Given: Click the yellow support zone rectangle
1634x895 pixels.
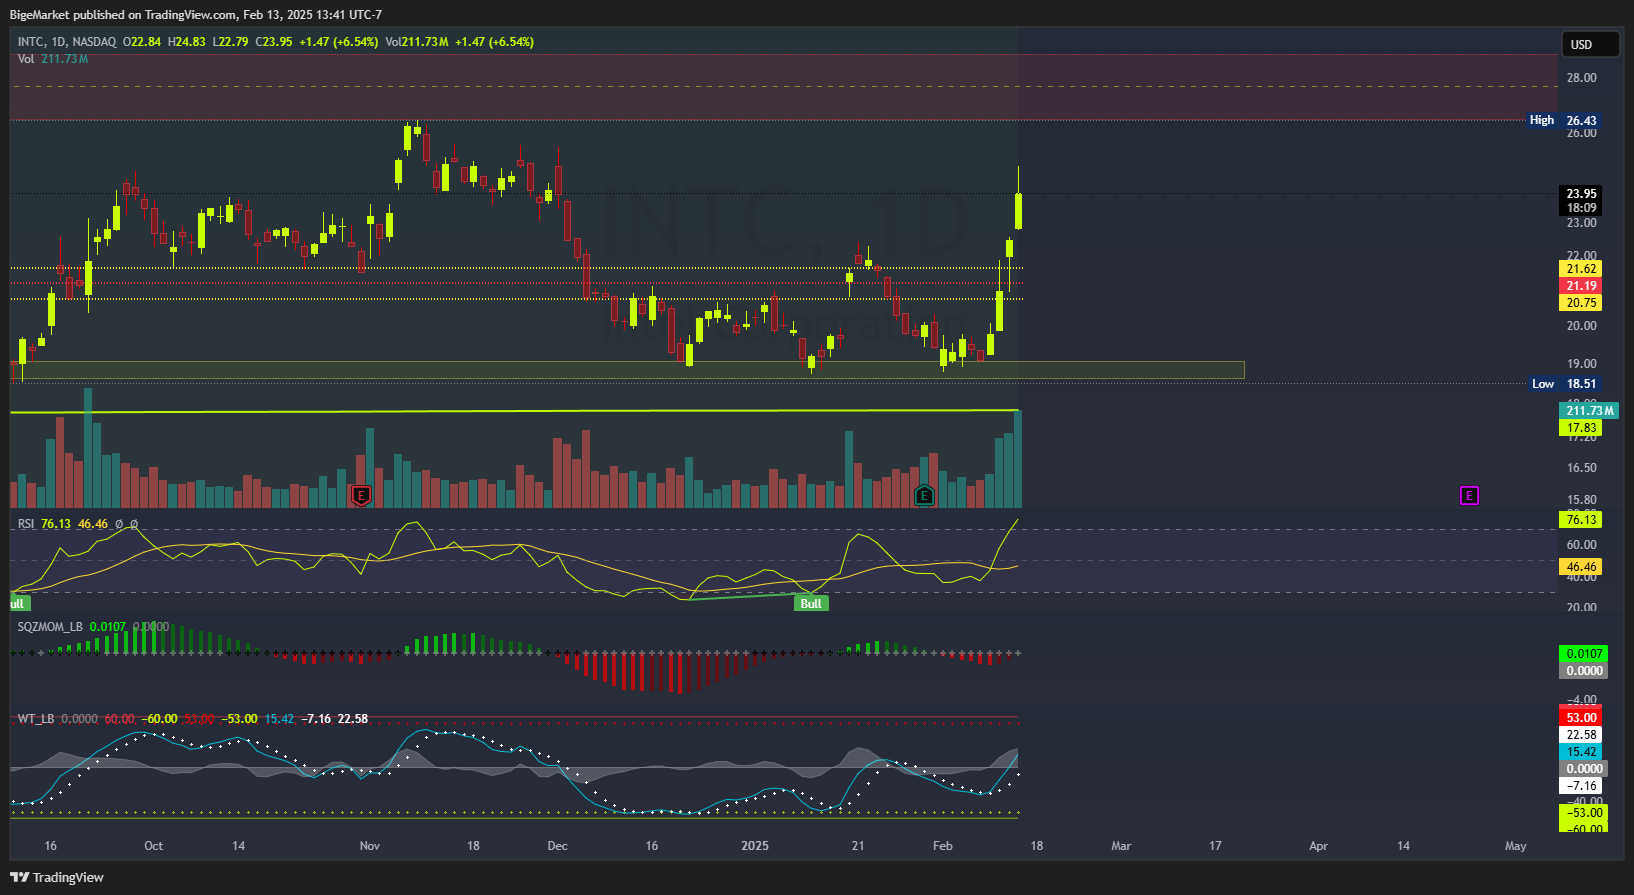Looking at the screenshot, I should (628, 370).
